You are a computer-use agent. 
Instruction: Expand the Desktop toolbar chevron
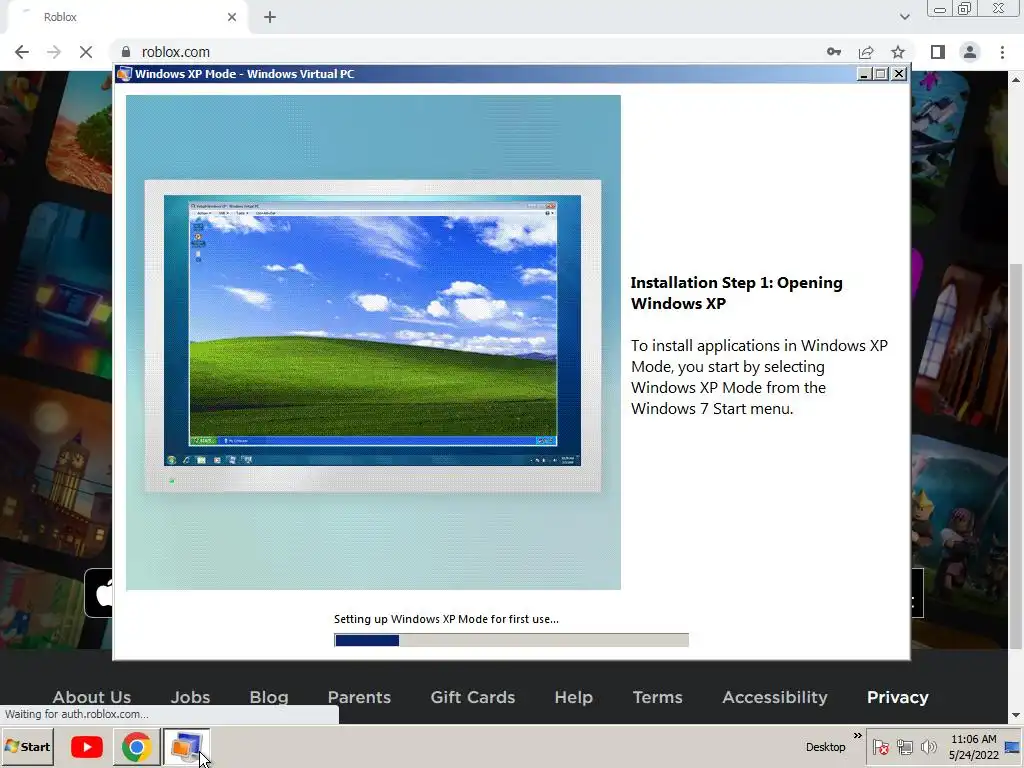pyautogui.click(x=857, y=736)
